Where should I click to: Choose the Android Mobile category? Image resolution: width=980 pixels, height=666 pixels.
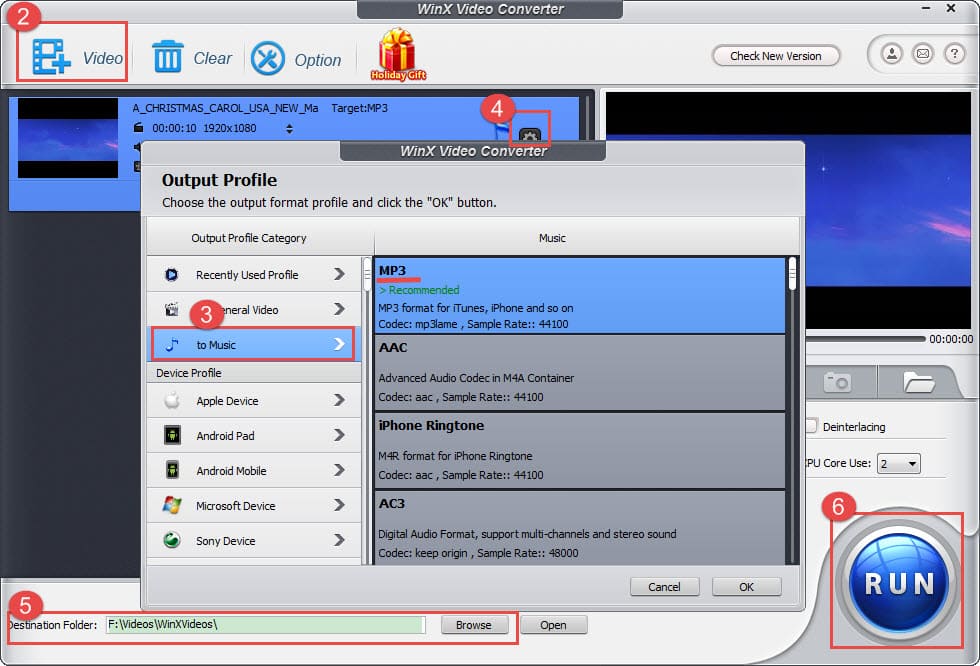254,470
